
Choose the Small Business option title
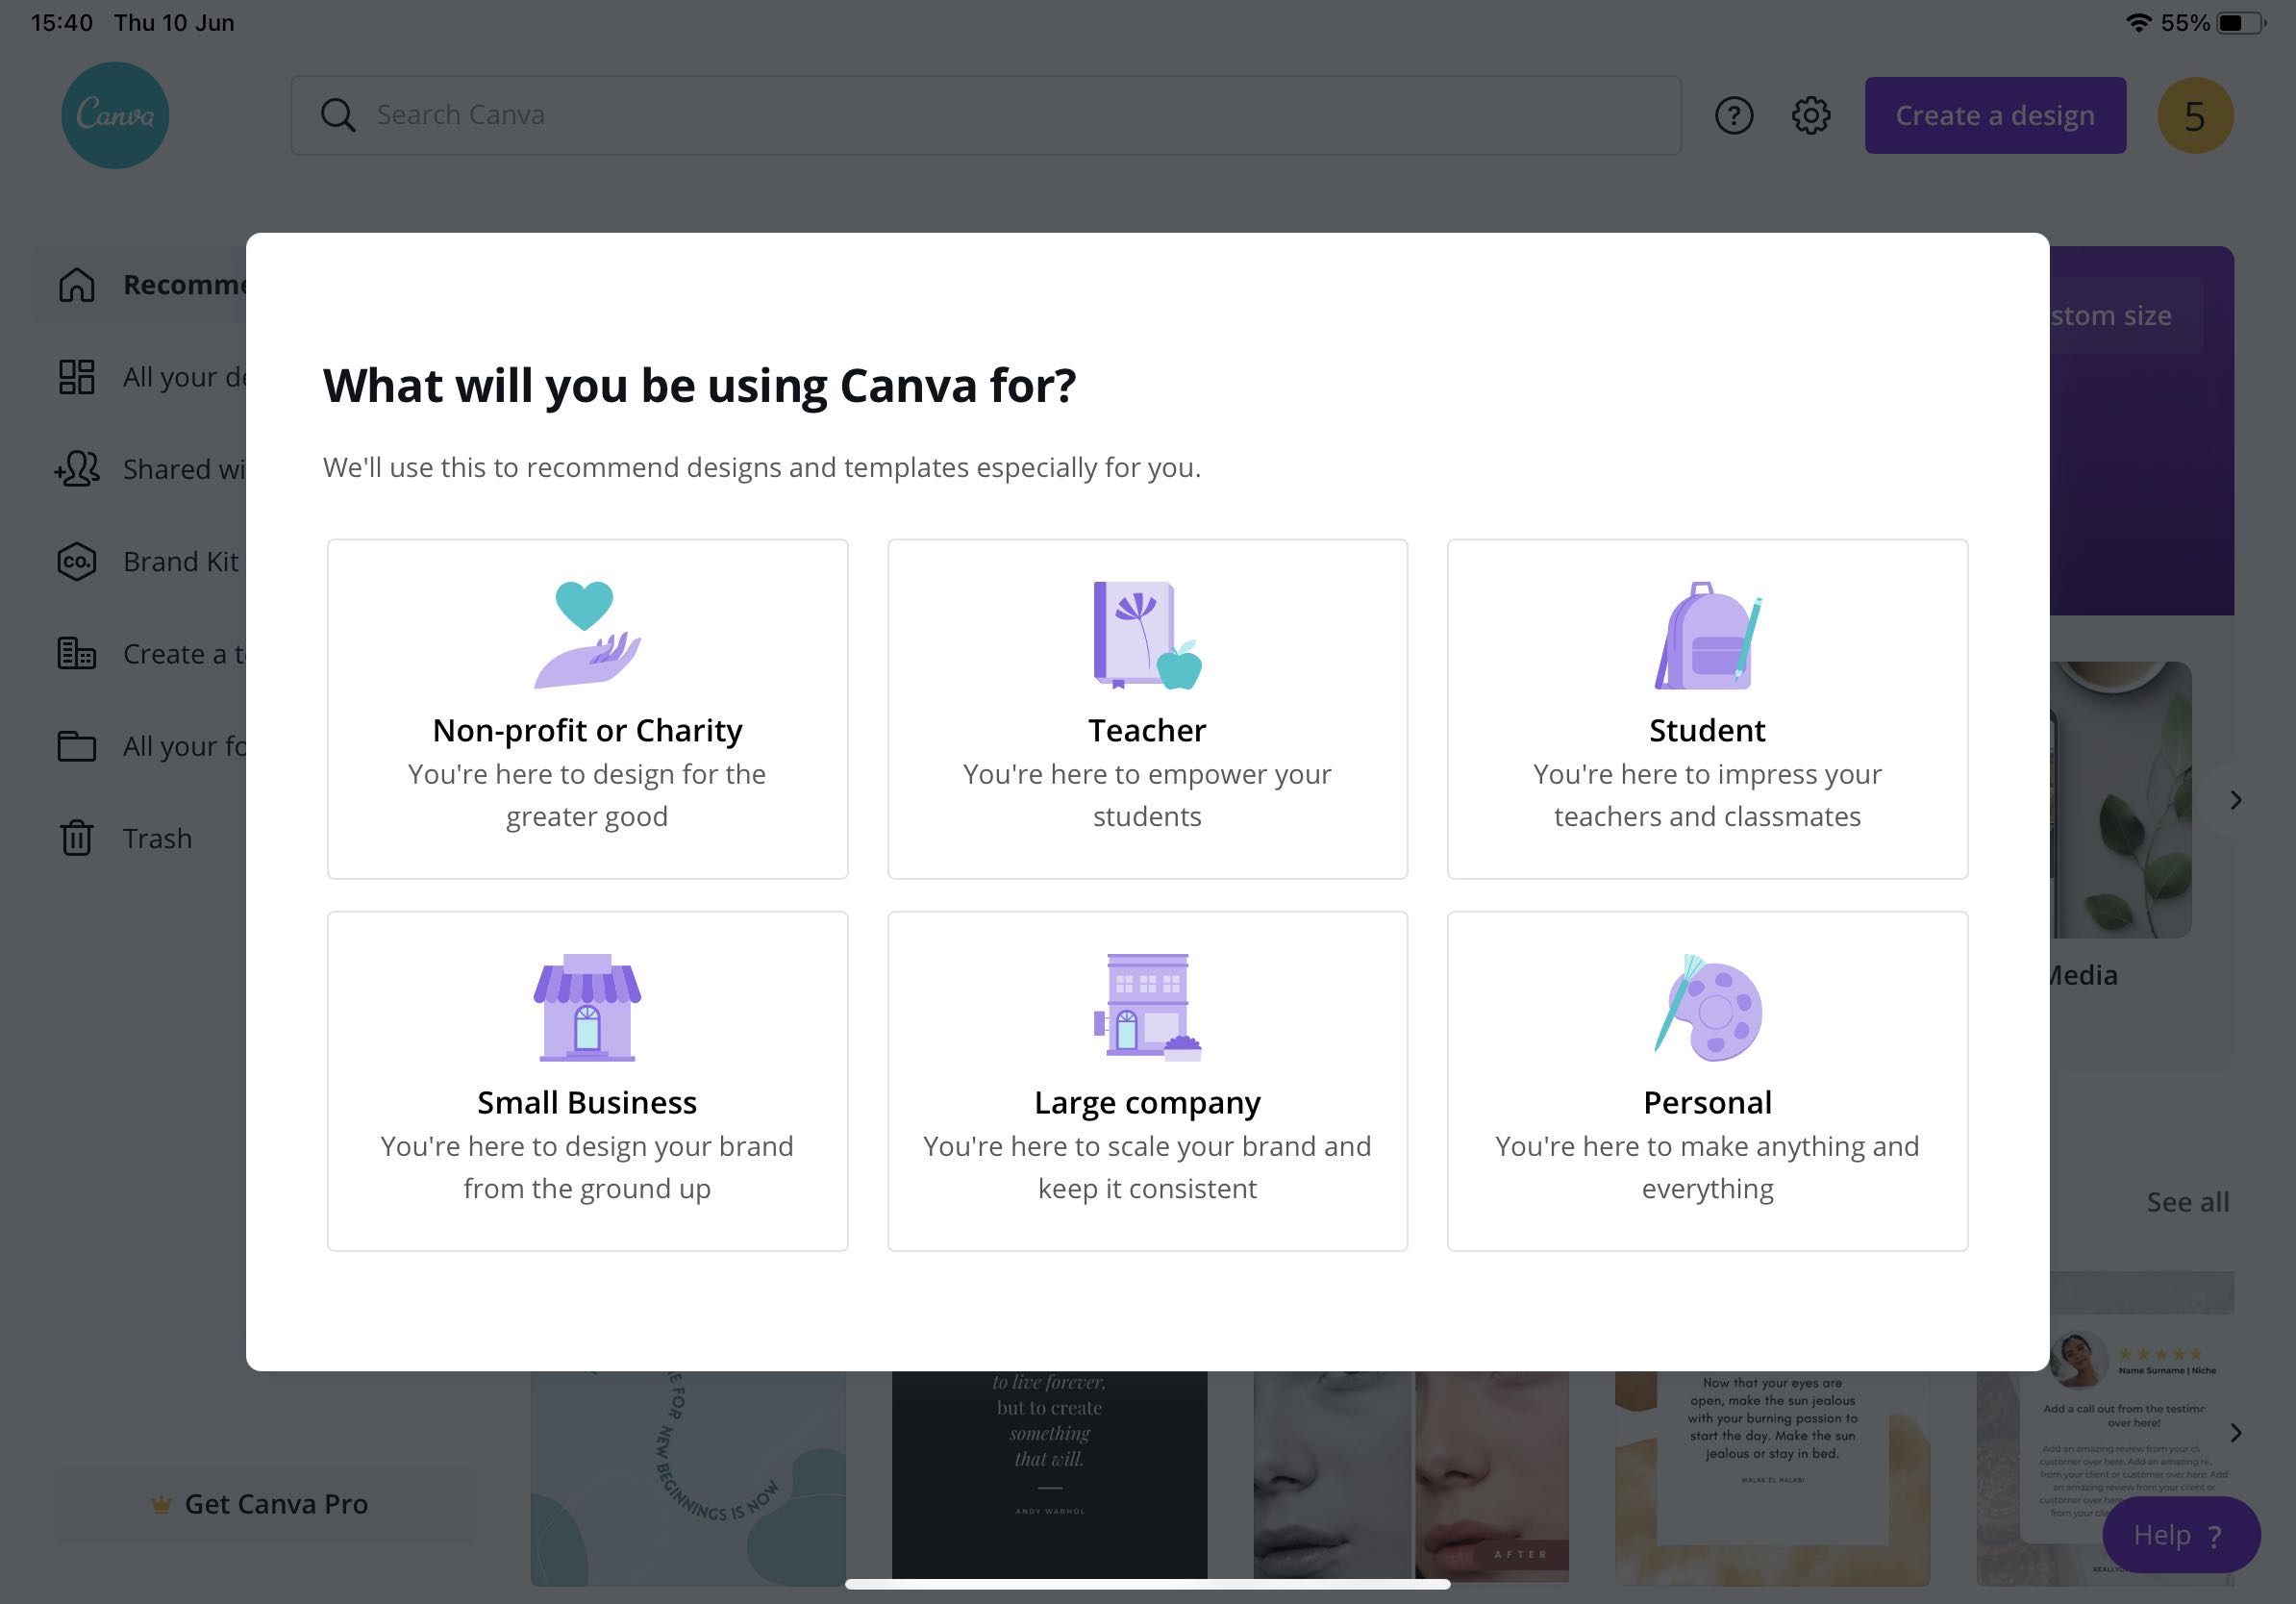587,1102
